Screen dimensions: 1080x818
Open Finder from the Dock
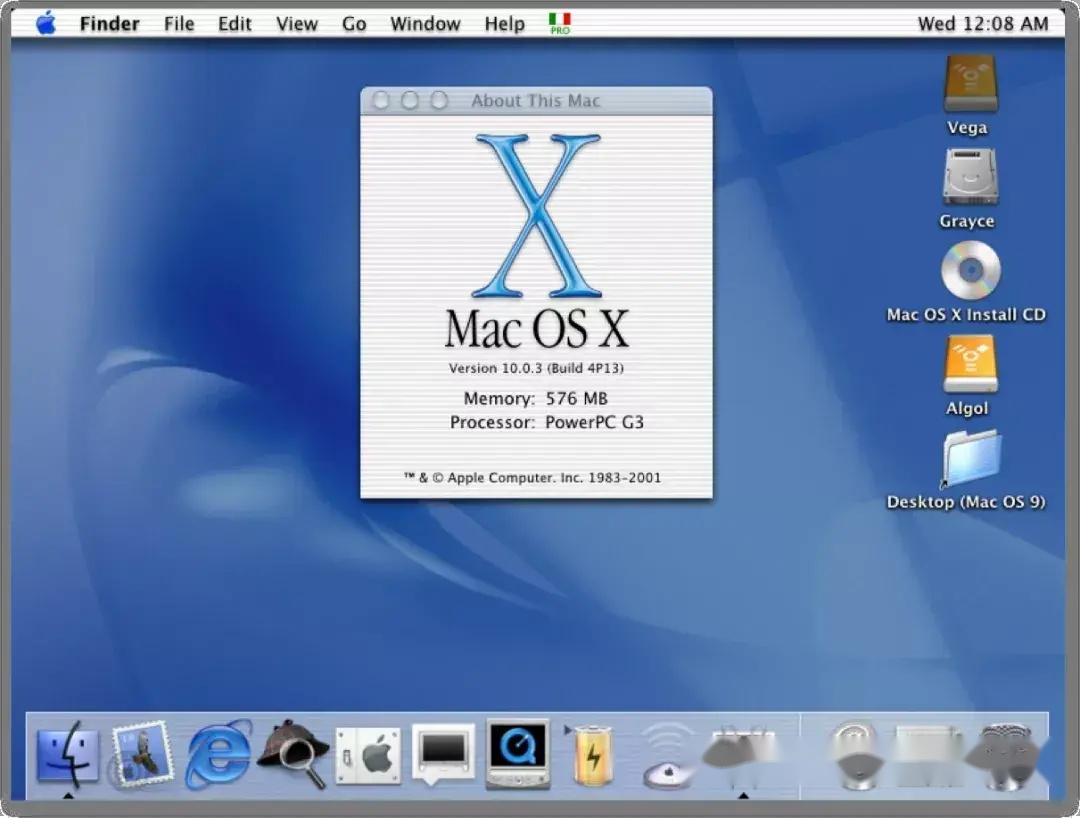(x=68, y=755)
